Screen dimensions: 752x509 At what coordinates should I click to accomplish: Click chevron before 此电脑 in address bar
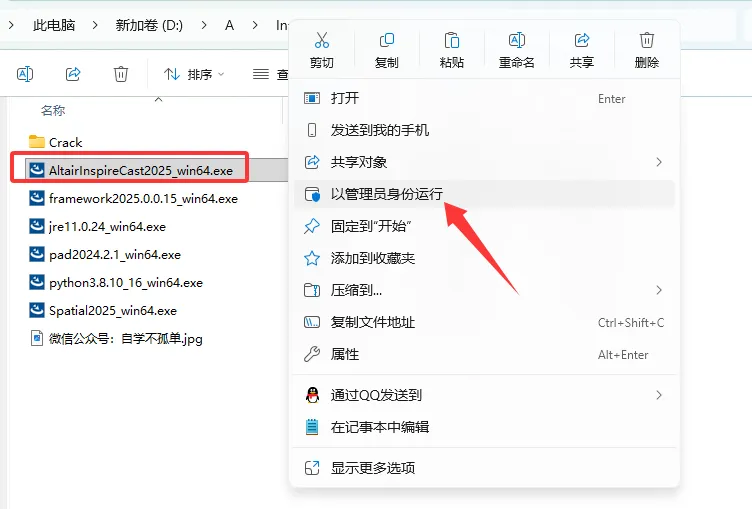pyautogui.click(x=11, y=25)
